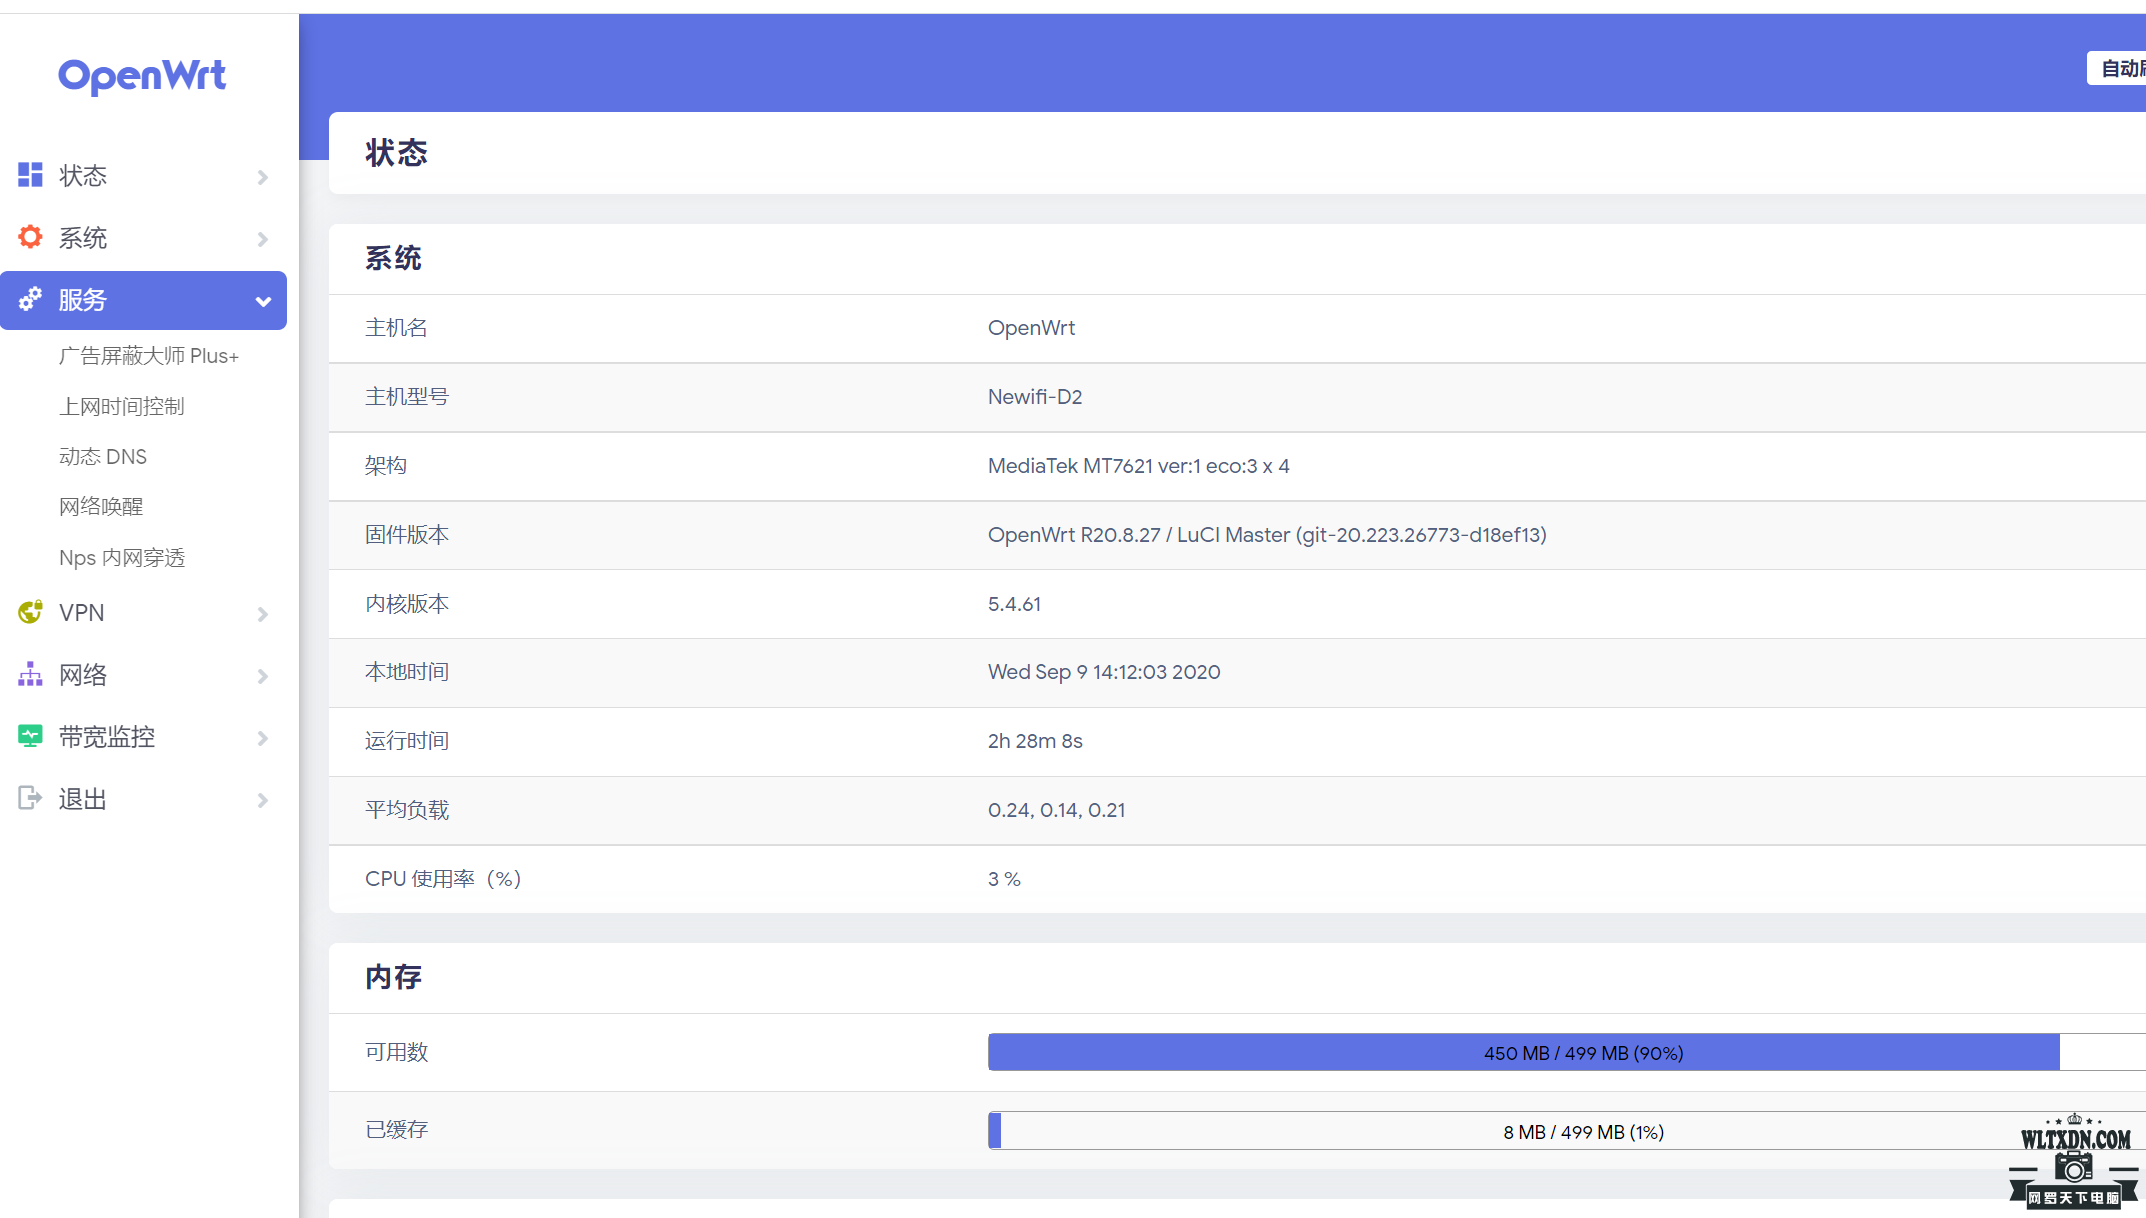The width and height of the screenshot is (2146, 1218).
Task: Expand the 带宽监控 menu chevron
Action: pos(263,738)
